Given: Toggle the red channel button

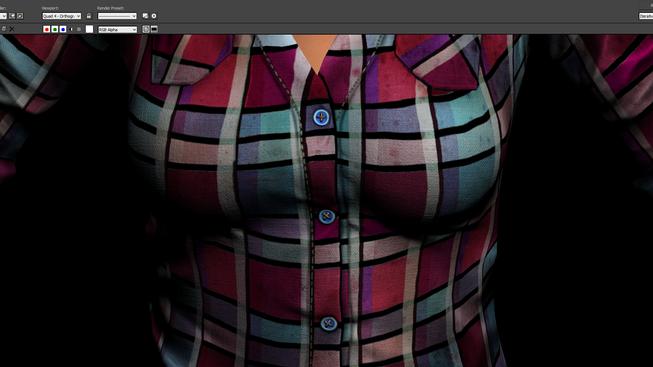Looking at the screenshot, I should pyautogui.click(x=47, y=29).
